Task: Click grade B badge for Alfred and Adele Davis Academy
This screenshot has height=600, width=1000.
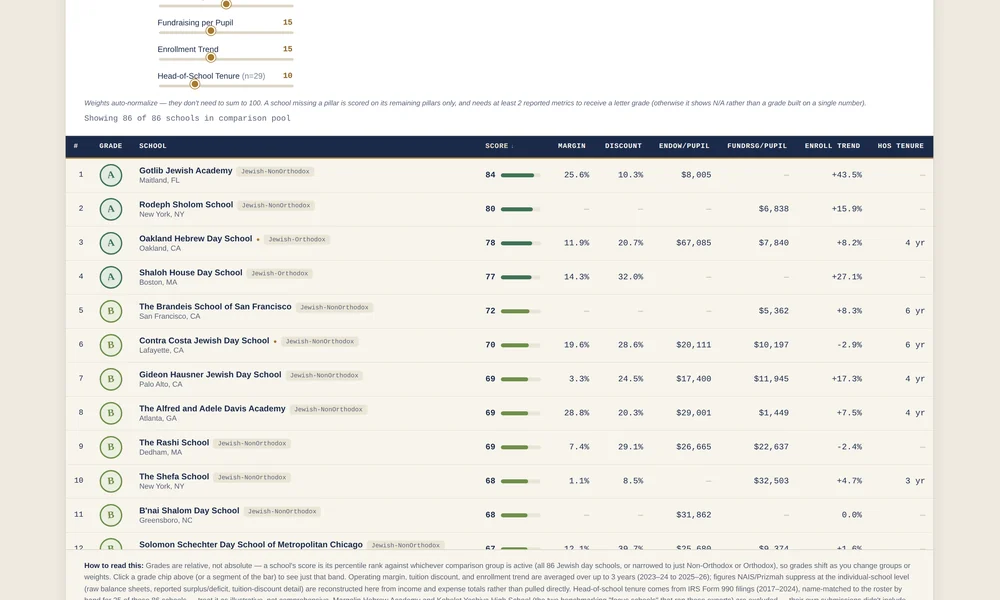Action: pos(110,413)
